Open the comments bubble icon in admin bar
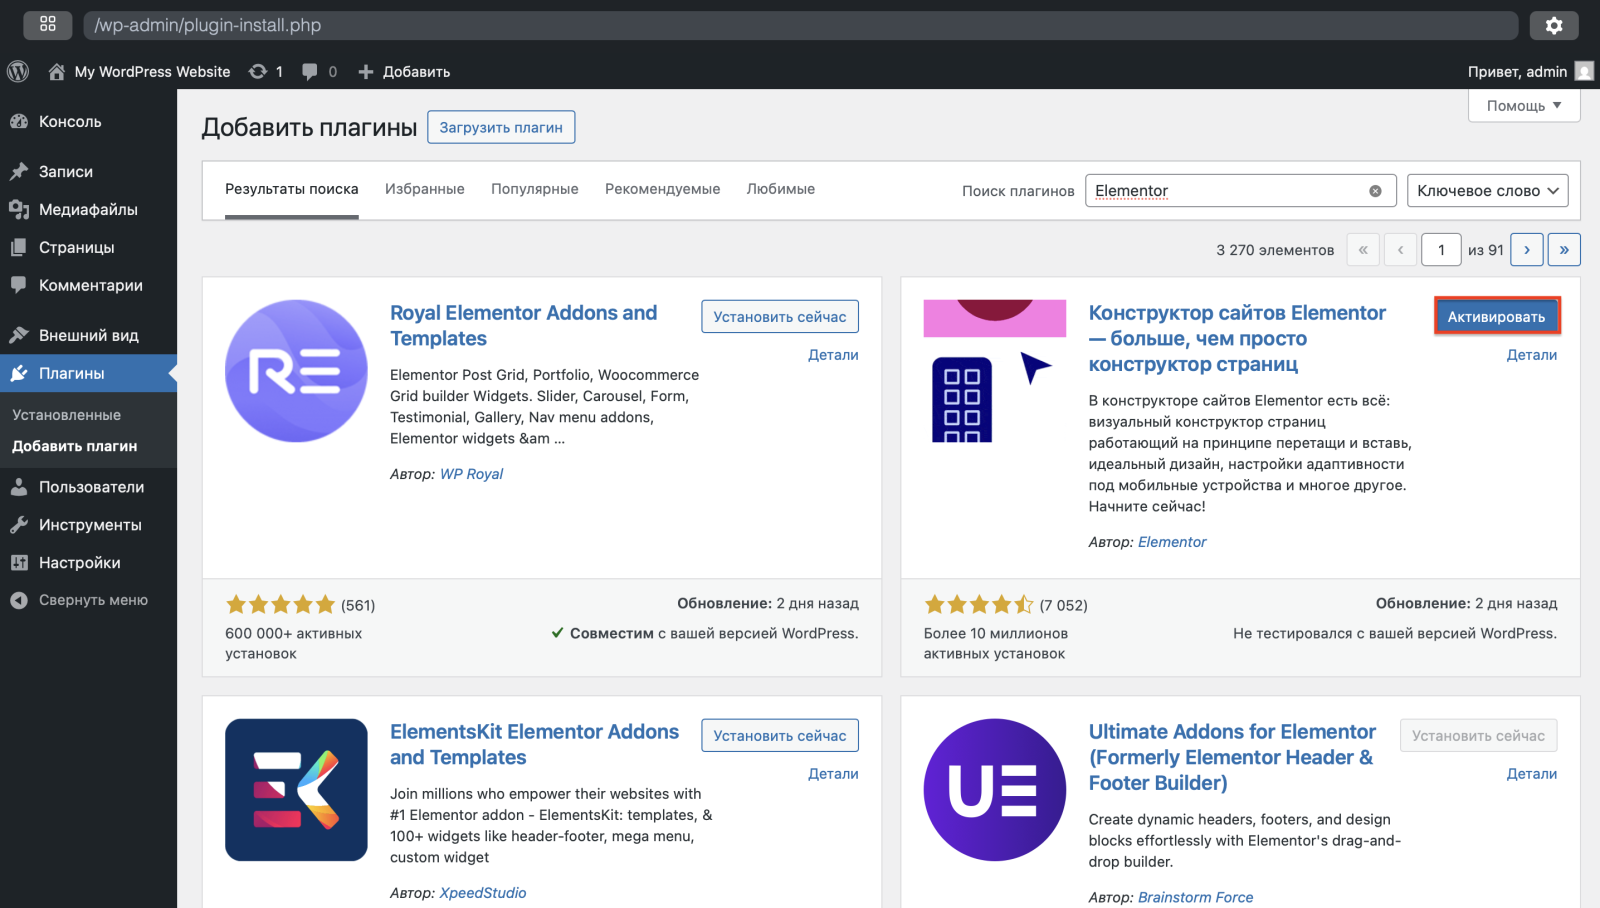The width and height of the screenshot is (1600, 908). pyautogui.click(x=310, y=71)
